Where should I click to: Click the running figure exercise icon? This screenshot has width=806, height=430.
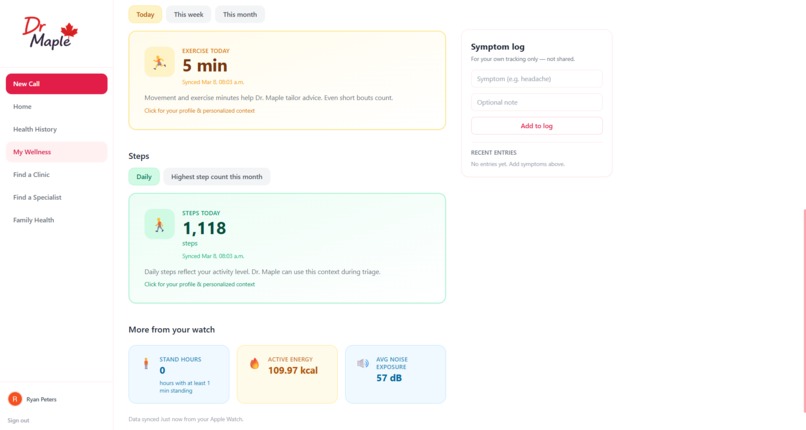click(159, 62)
